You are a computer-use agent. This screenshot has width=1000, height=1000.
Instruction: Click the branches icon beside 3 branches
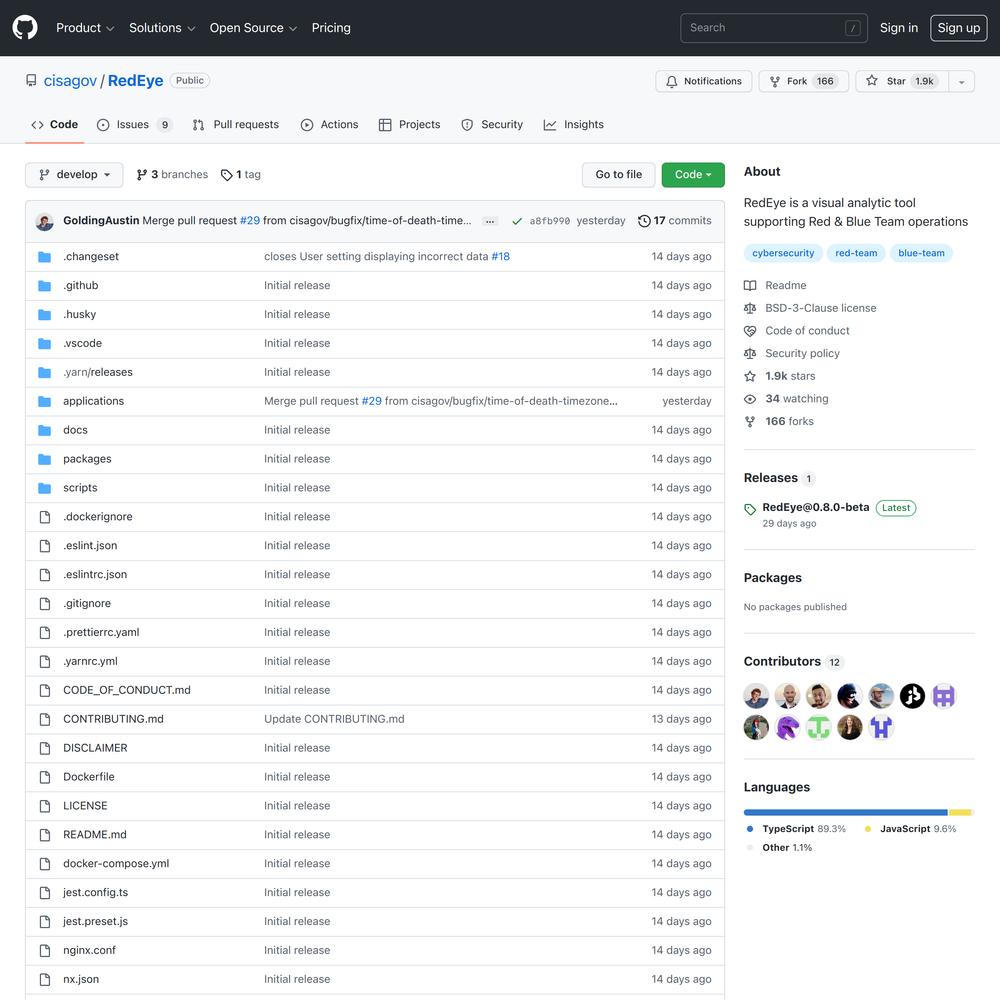coord(142,175)
